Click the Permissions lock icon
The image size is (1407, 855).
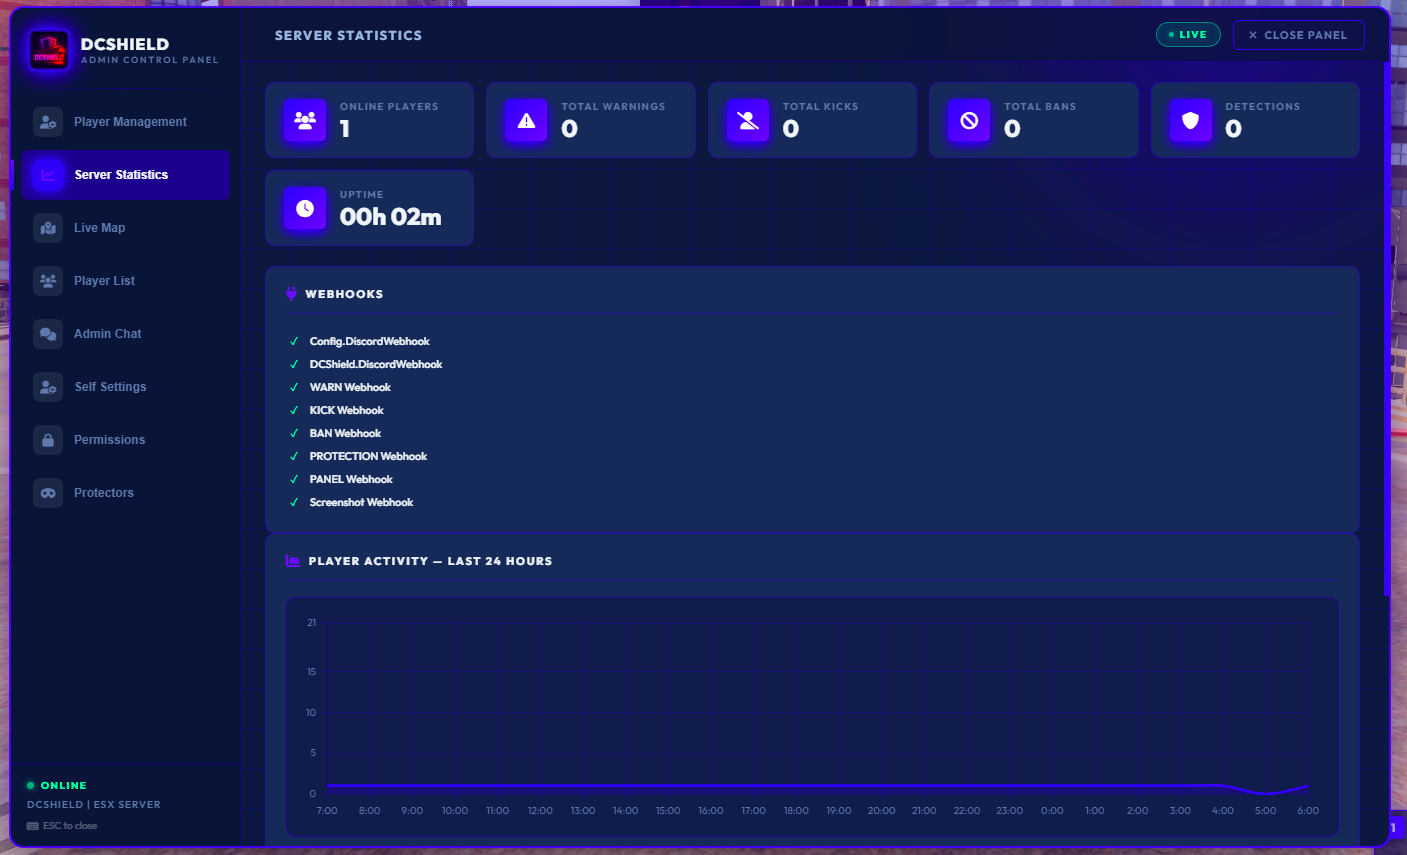tap(48, 440)
